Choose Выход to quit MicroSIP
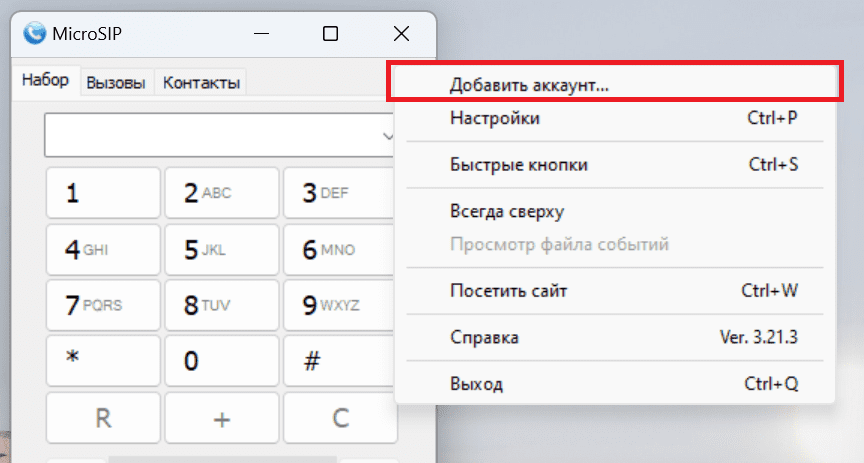 click(x=614, y=384)
